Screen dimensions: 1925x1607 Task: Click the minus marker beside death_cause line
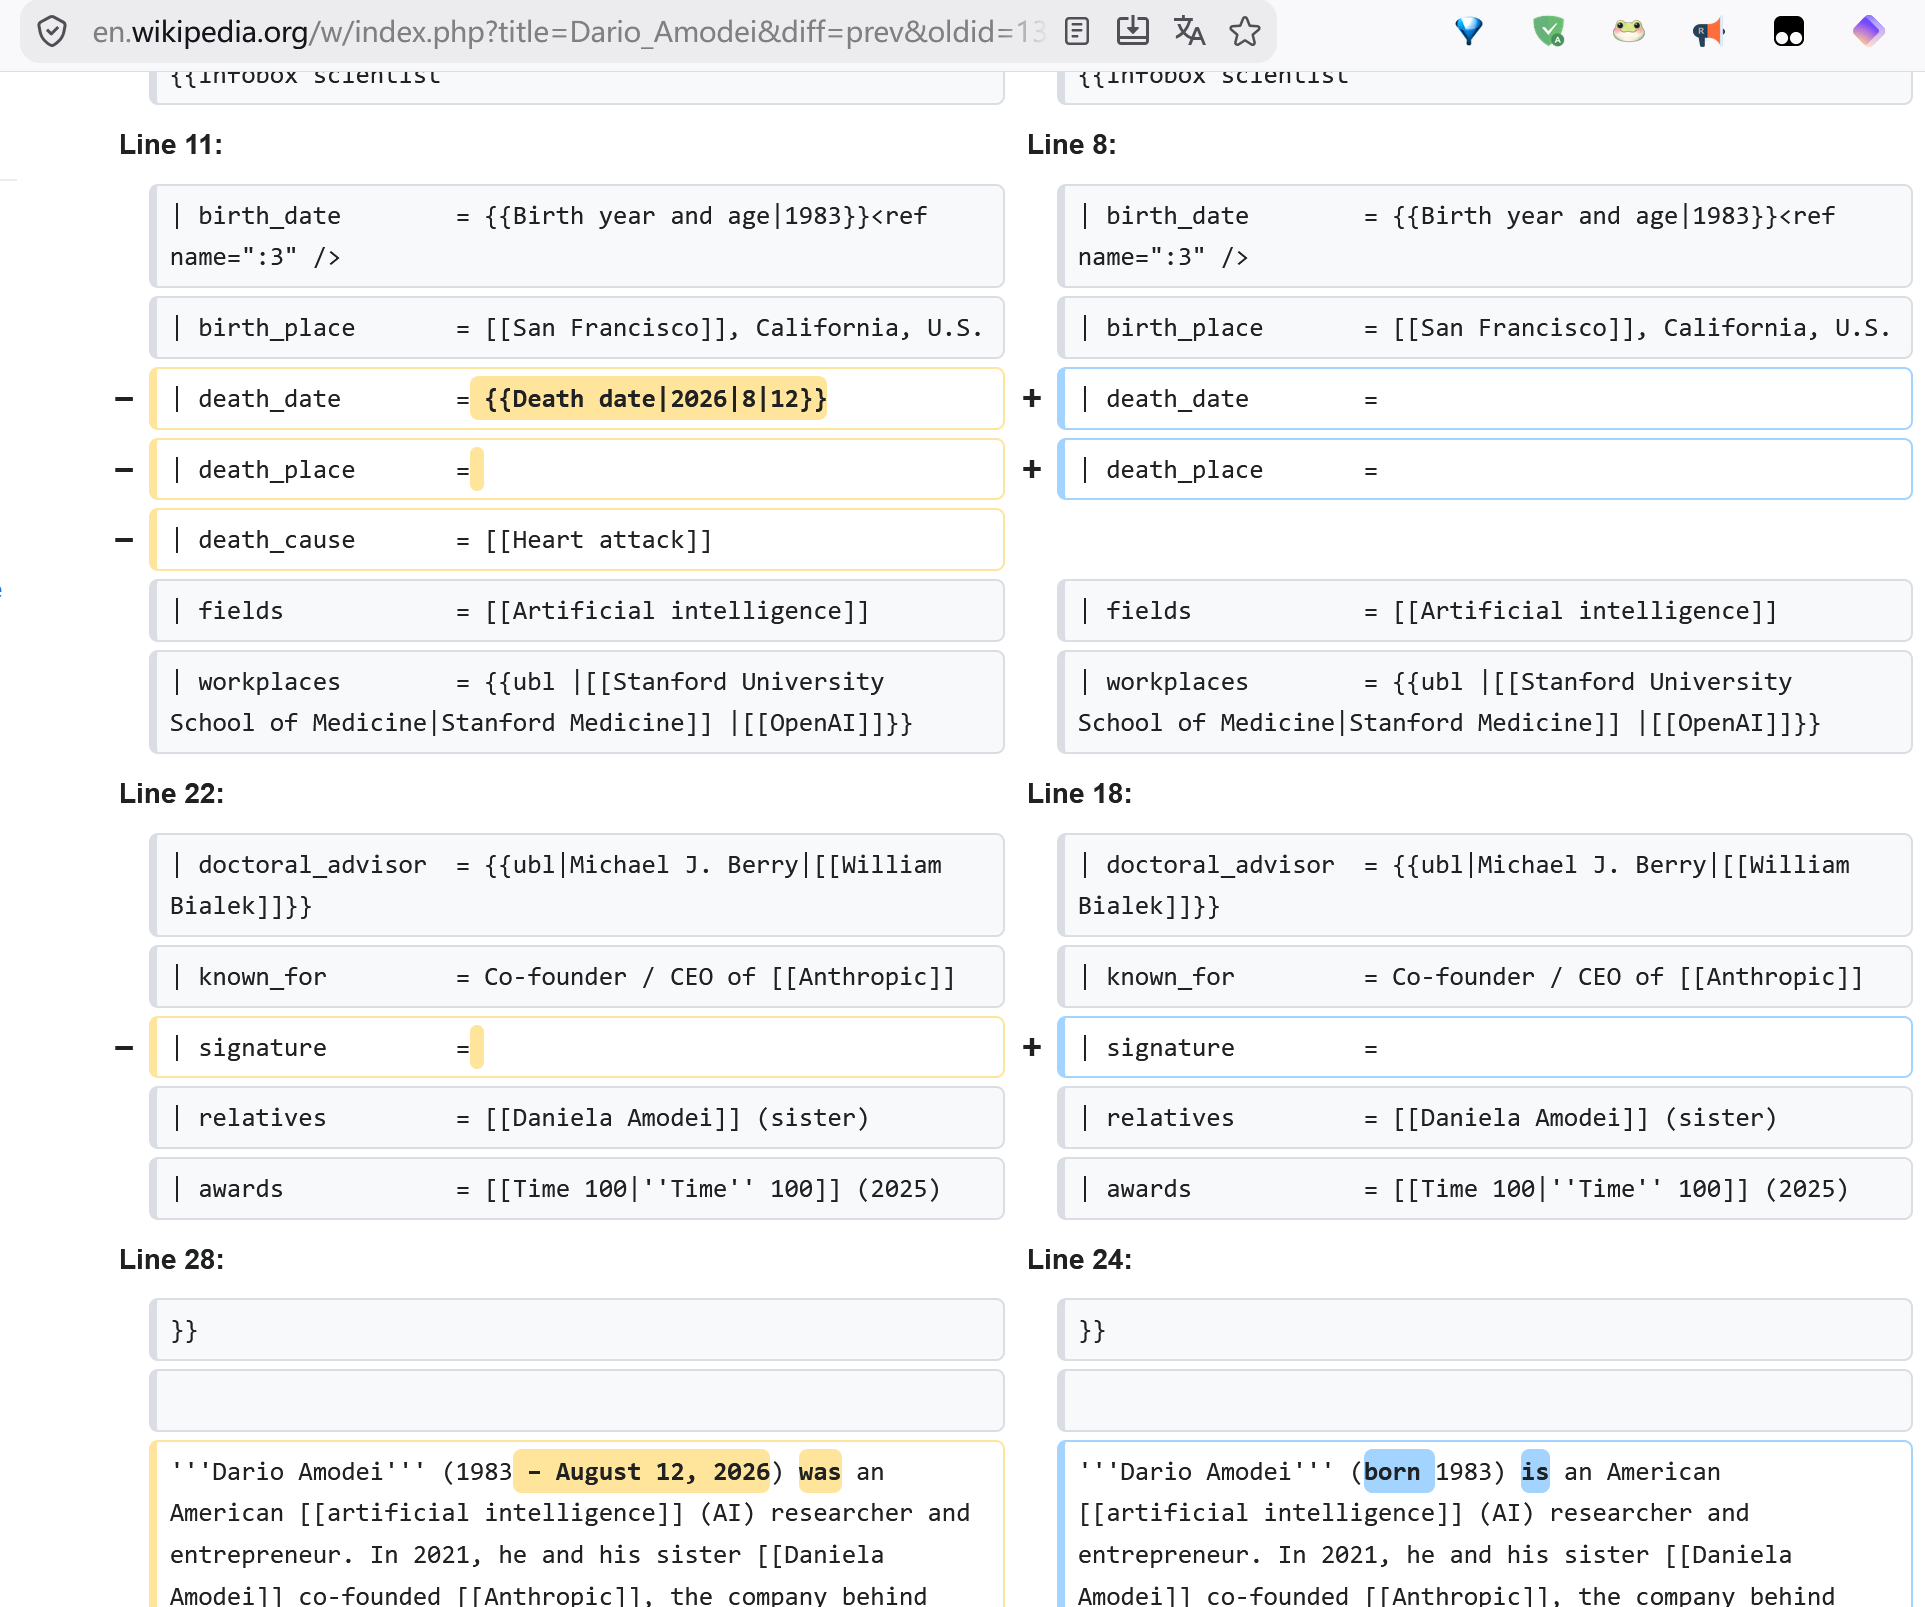pyautogui.click(x=124, y=540)
